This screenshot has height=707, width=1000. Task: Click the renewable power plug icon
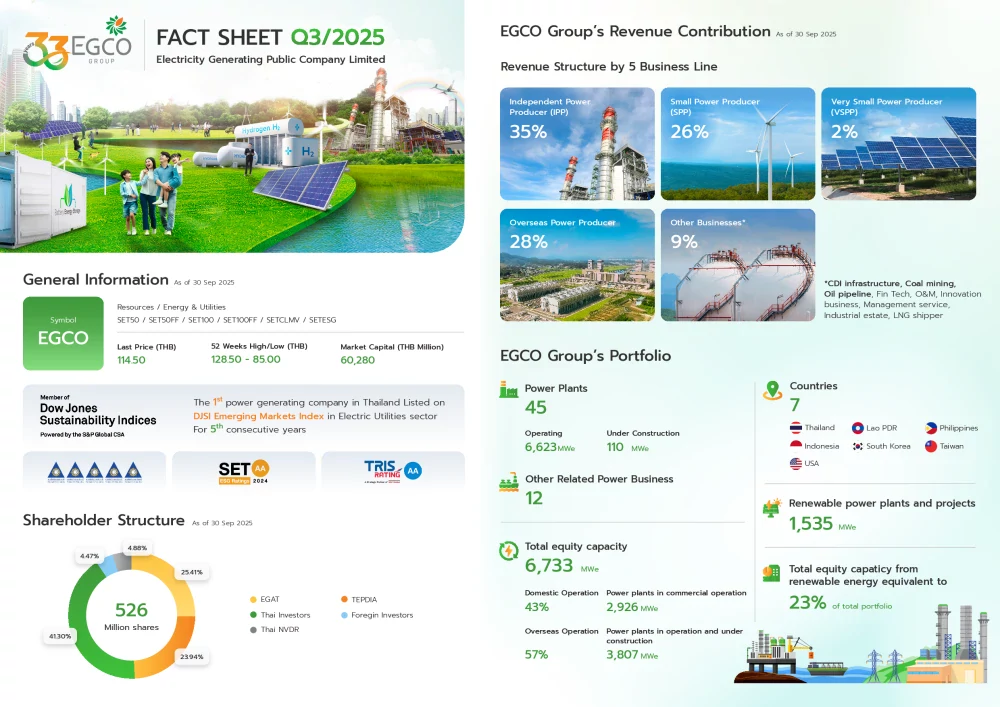770,509
